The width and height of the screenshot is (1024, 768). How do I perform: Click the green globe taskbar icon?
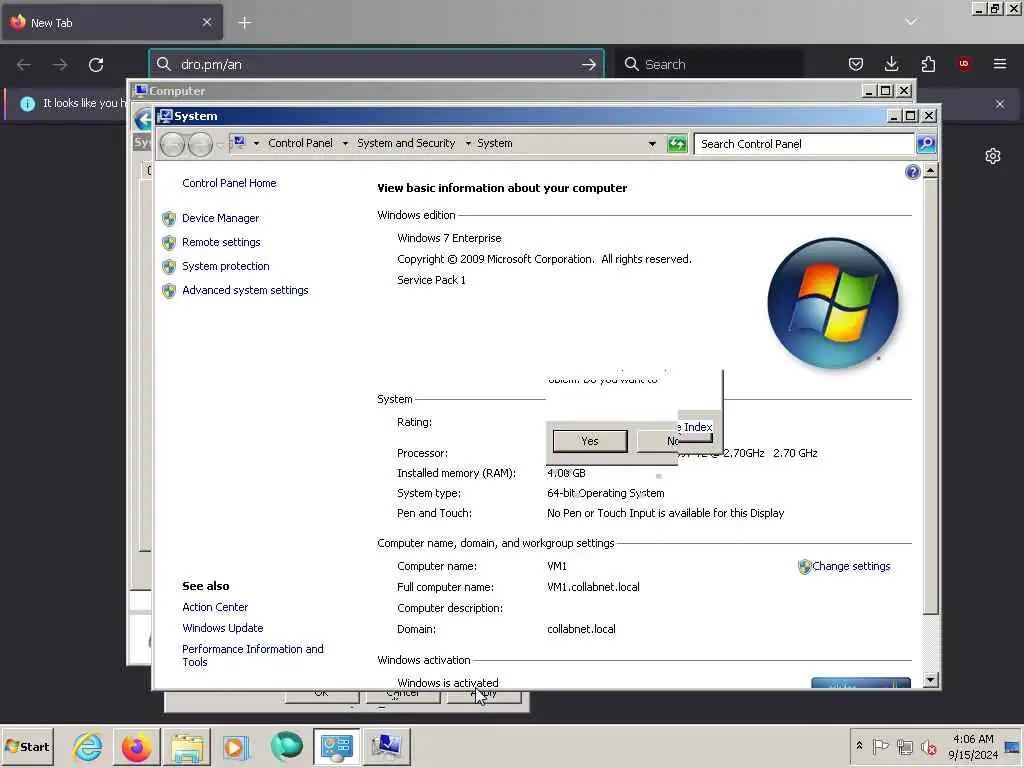[286, 746]
